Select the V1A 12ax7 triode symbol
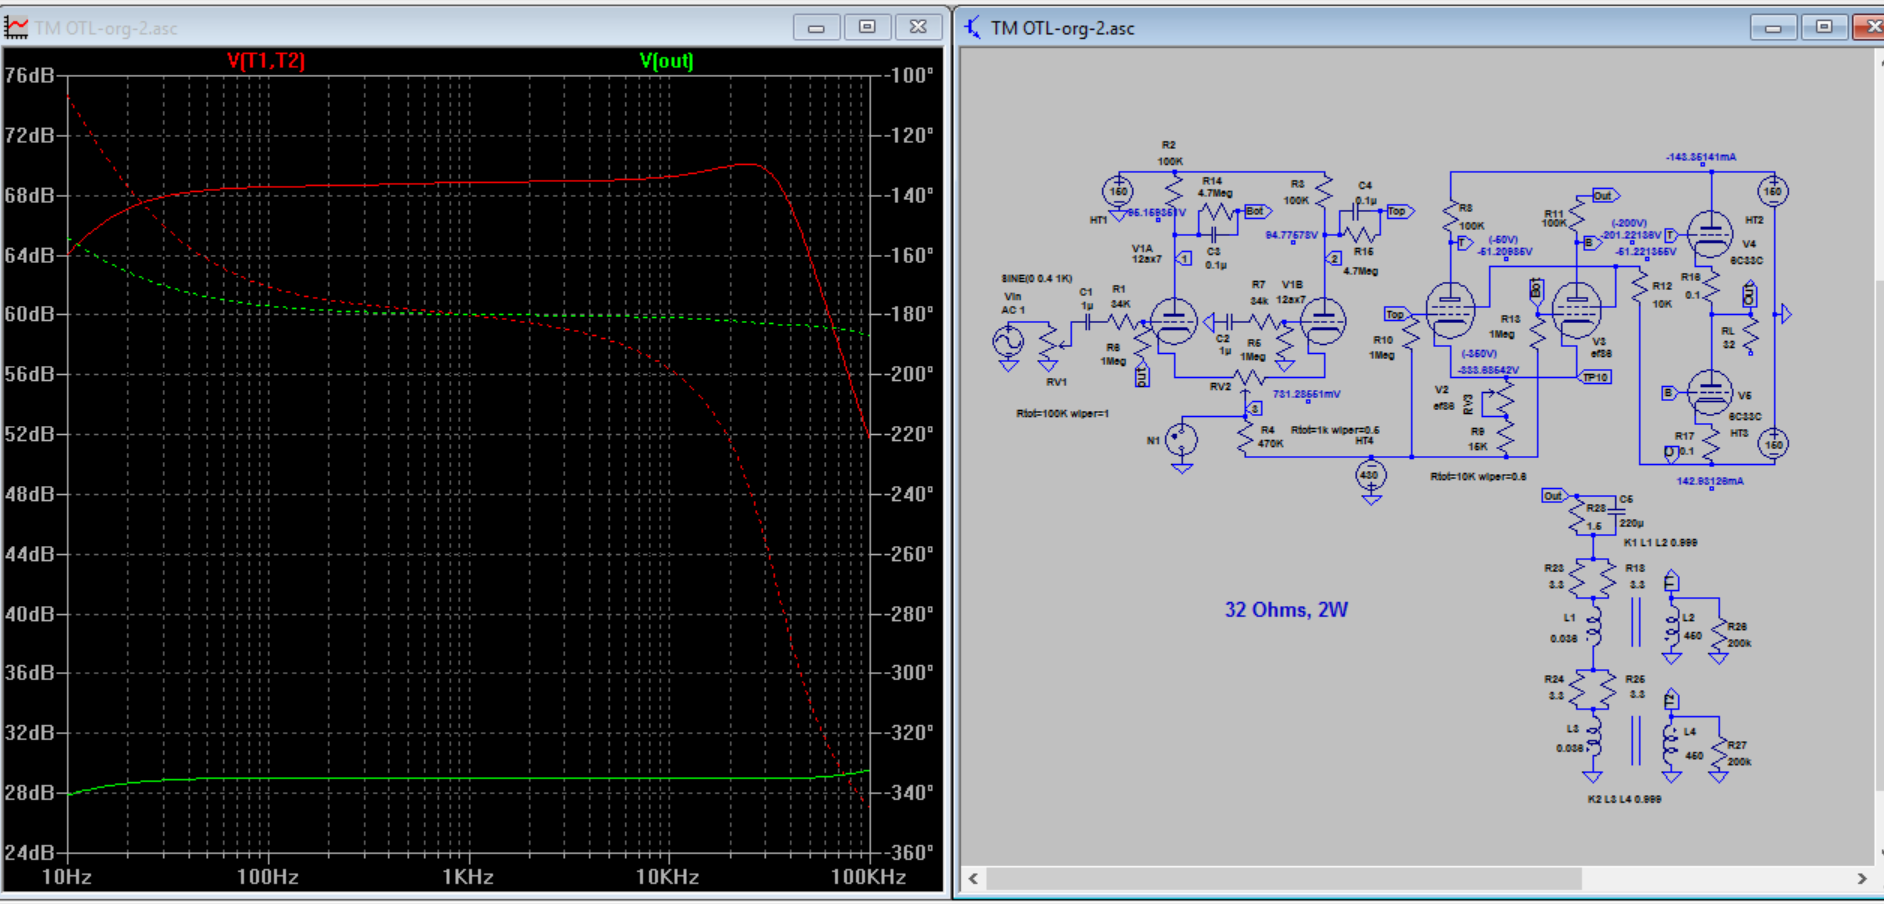Image resolution: width=1884 pixels, height=904 pixels. point(1173,322)
